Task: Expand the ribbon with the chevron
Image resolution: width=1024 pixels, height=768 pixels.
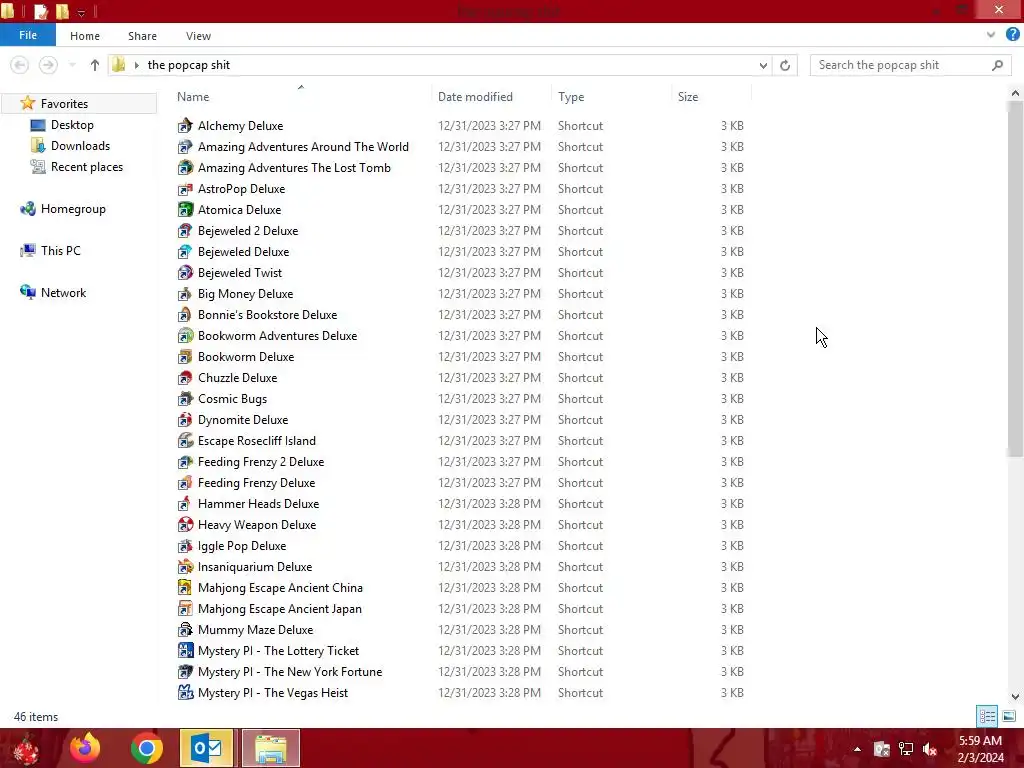Action: (x=991, y=35)
